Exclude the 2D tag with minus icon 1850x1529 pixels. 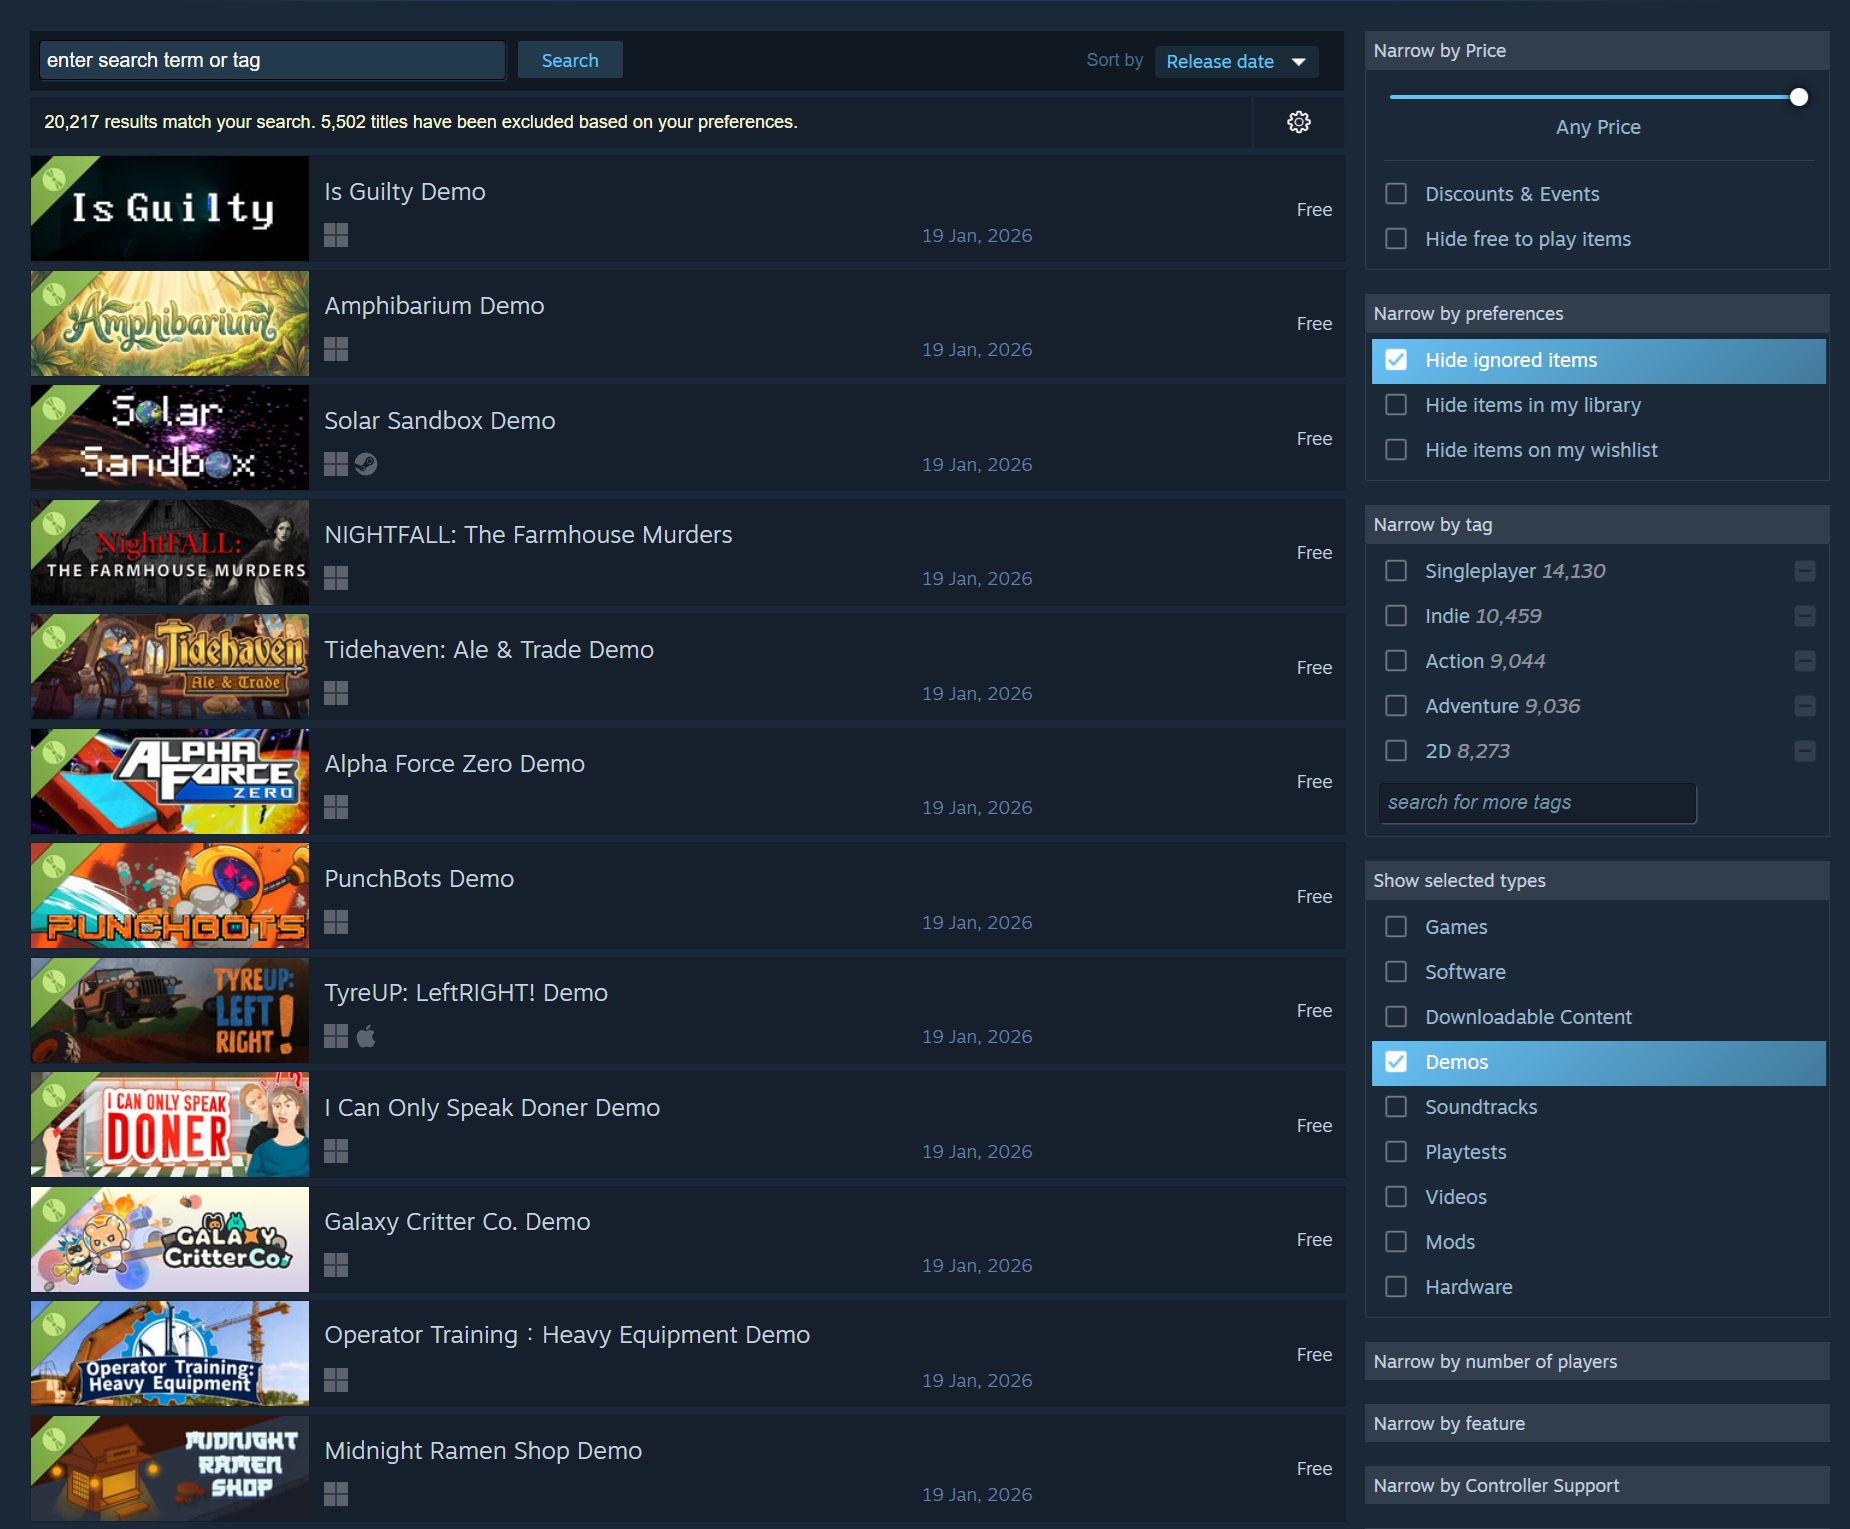(1805, 751)
